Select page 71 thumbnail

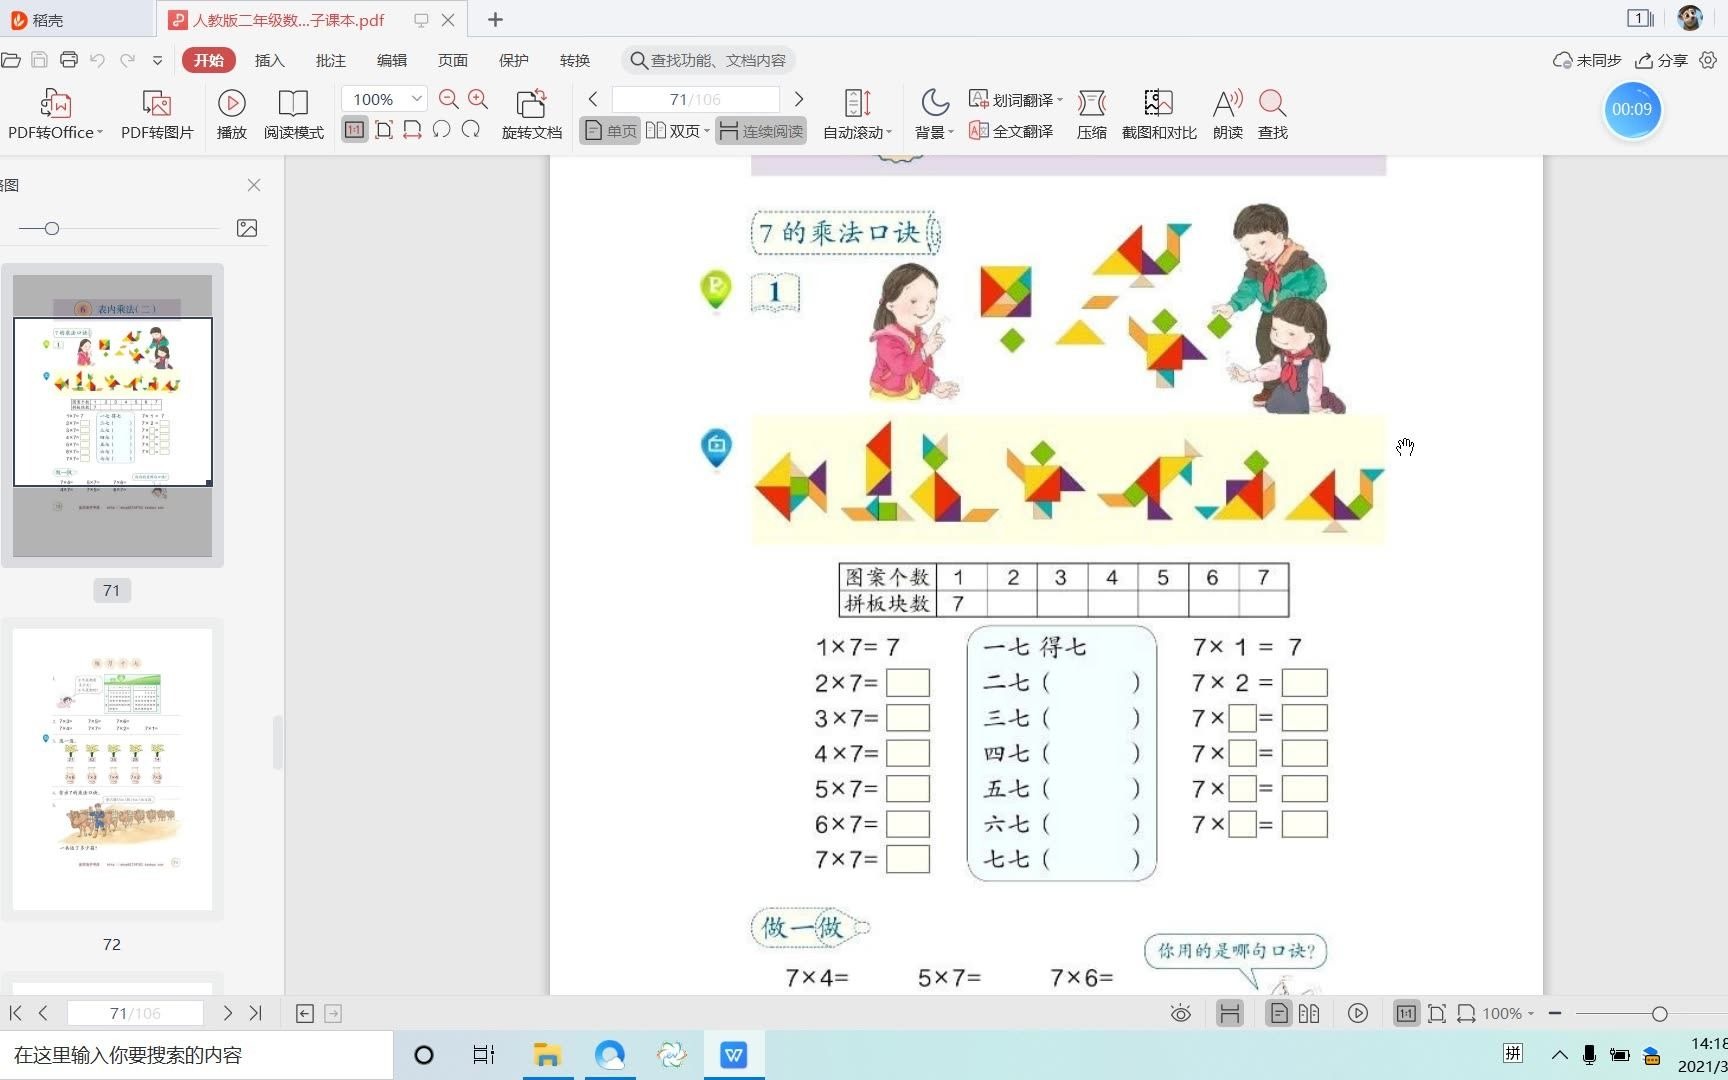click(x=112, y=415)
